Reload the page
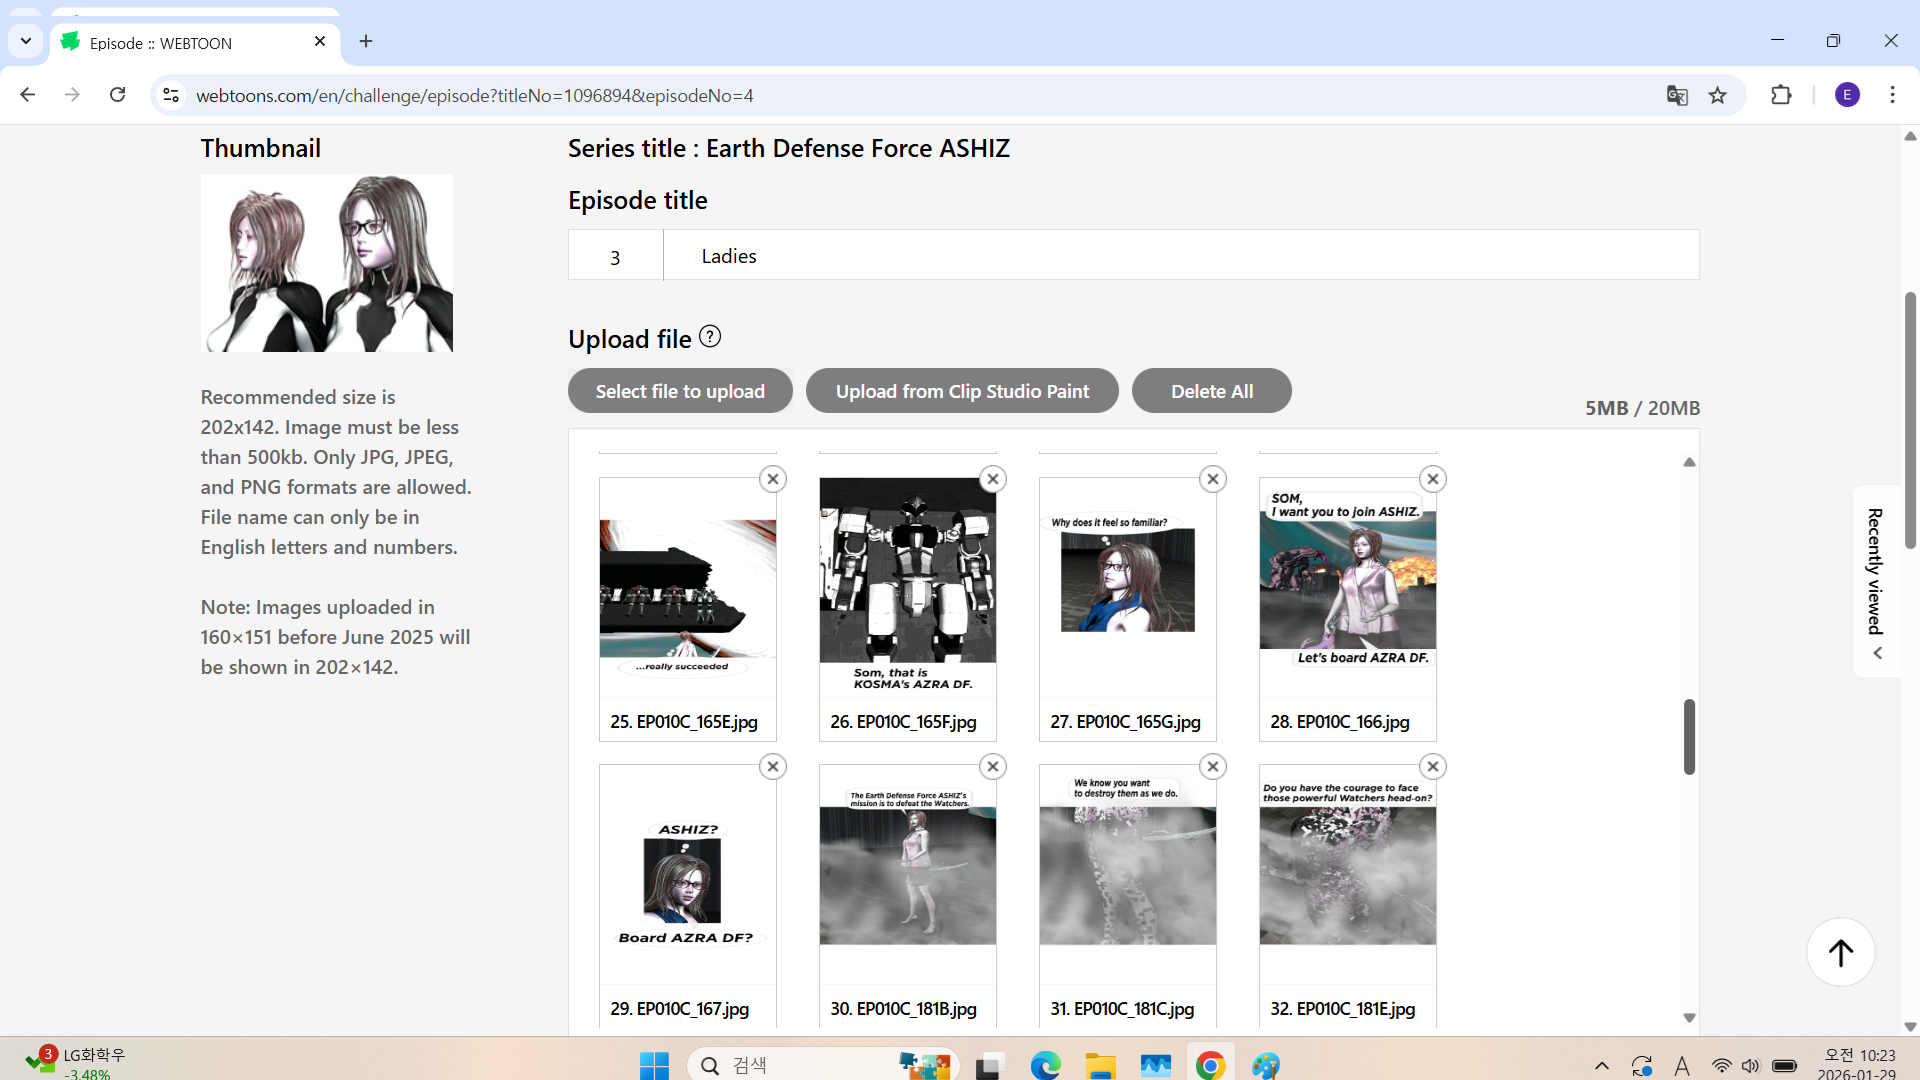Screen dimensions: 1920x1080 tap(118, 95)
